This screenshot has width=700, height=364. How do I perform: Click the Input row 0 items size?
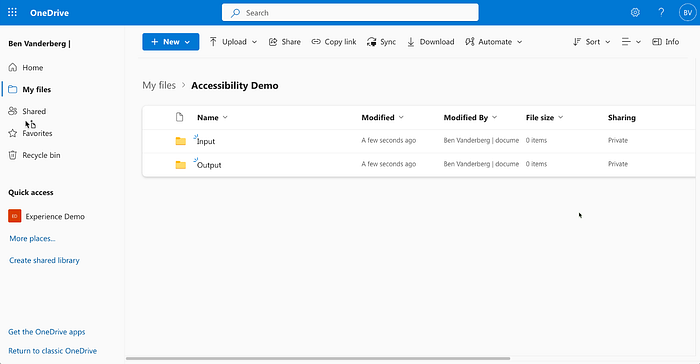point(536,140)
